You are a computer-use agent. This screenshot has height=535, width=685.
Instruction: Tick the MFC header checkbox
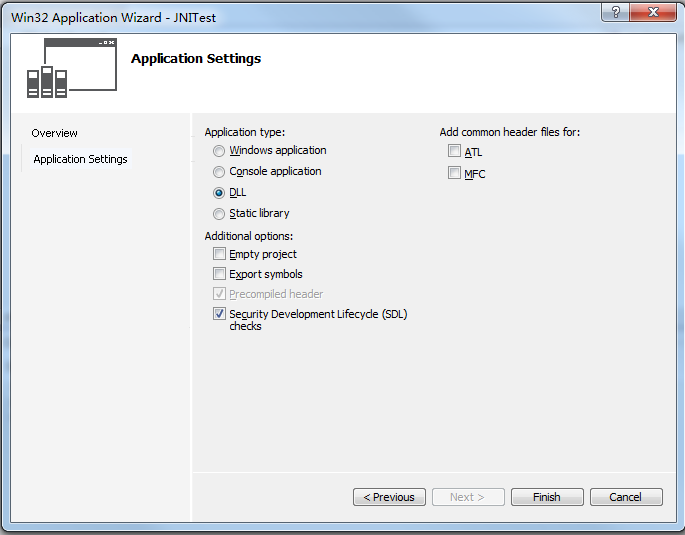pyautogui.click(x=455, y=173)
